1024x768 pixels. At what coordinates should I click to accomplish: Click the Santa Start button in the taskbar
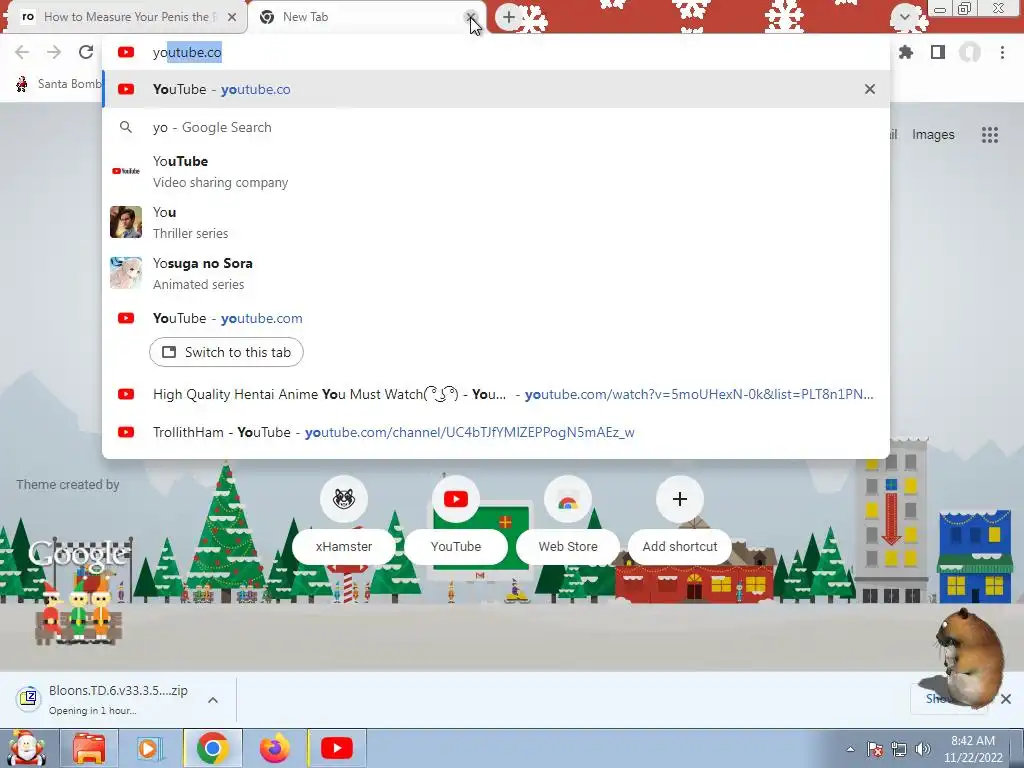coord(25,748)
